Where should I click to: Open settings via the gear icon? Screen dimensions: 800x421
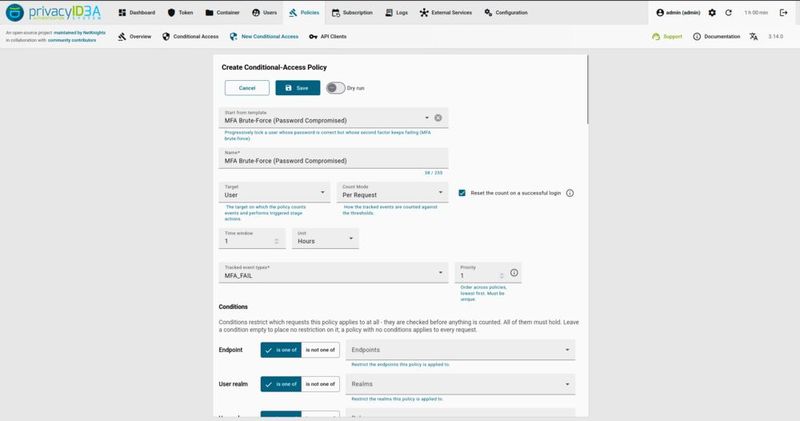pyautogui.click(x=712, y=13)
